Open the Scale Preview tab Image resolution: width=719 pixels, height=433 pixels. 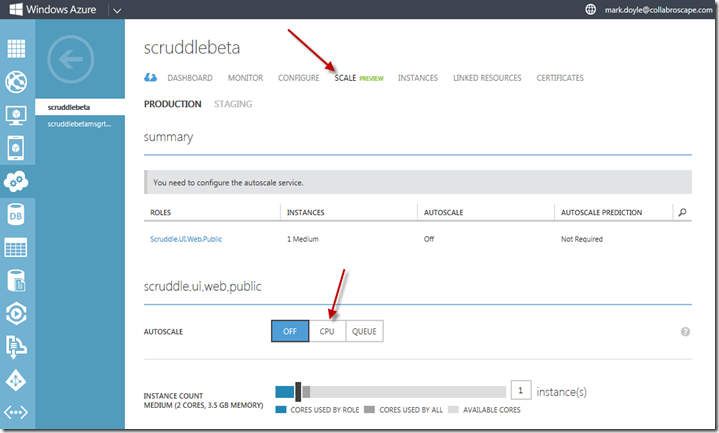(x=359, y=78)
